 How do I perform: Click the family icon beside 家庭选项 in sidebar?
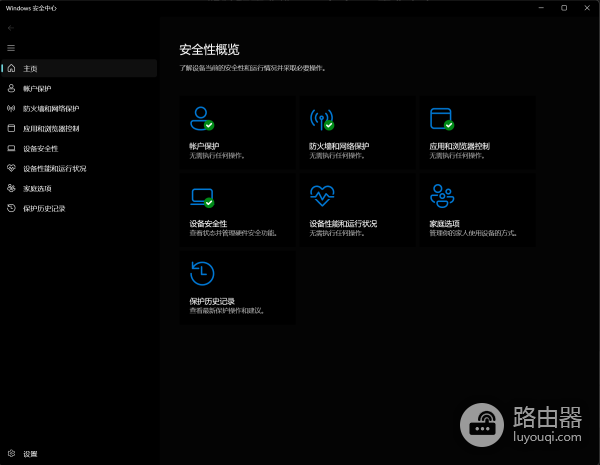click(x=11, y=188)
